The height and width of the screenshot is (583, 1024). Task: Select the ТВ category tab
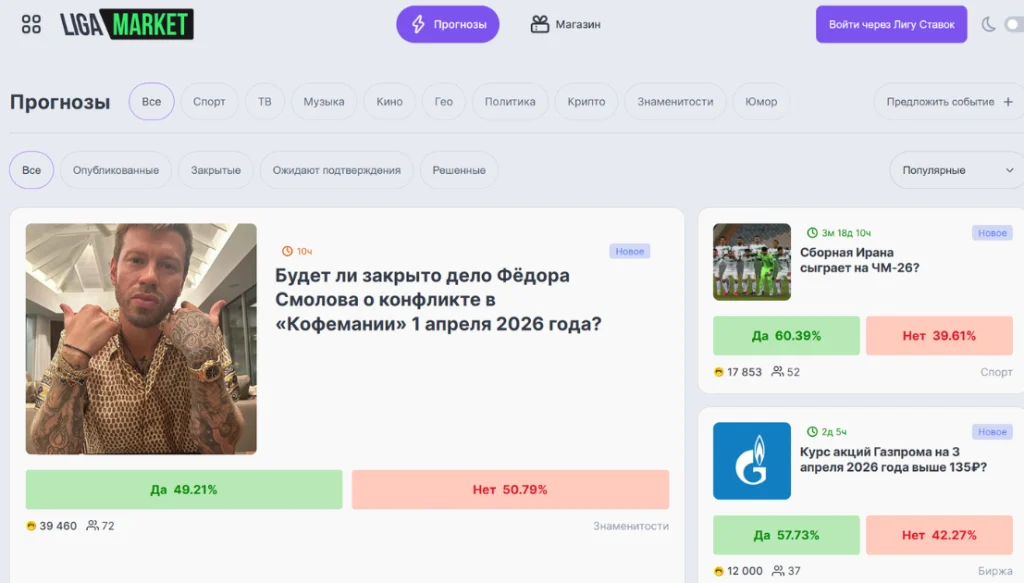(264, 101)
